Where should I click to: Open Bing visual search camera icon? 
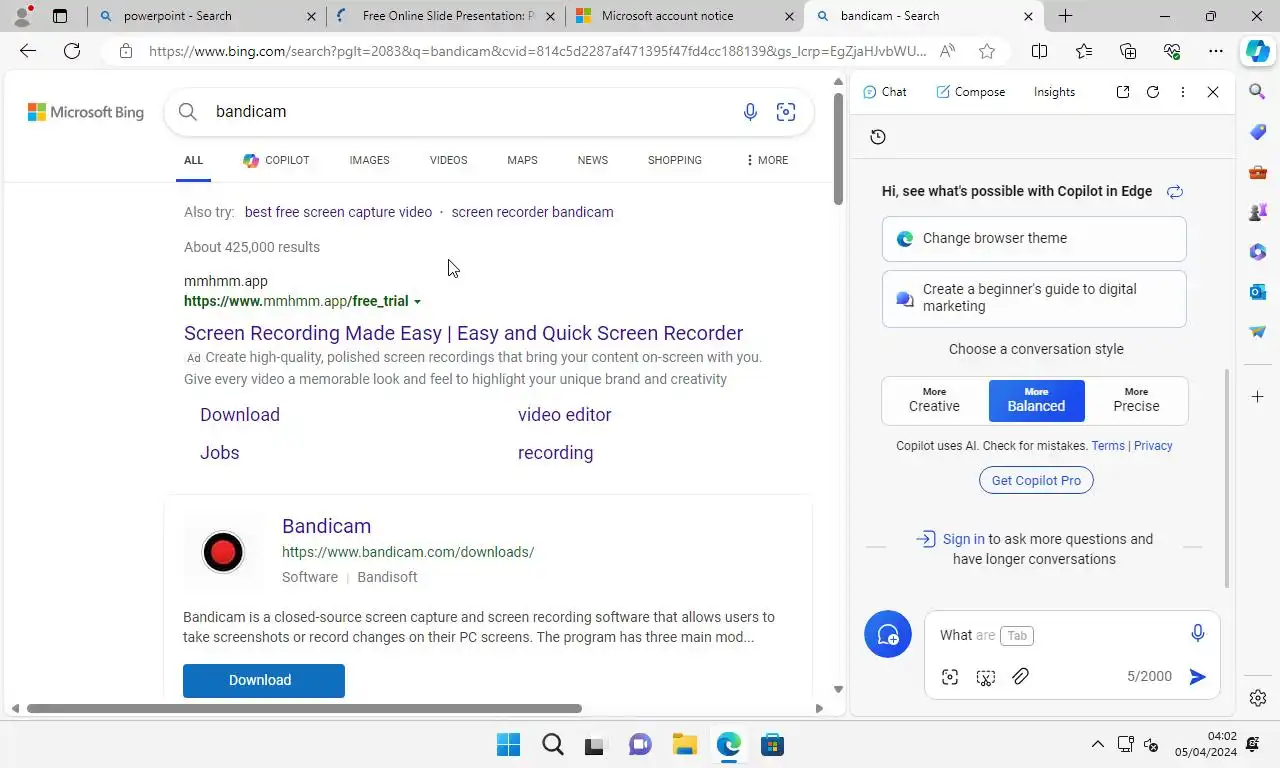click(x=786, y=112)
